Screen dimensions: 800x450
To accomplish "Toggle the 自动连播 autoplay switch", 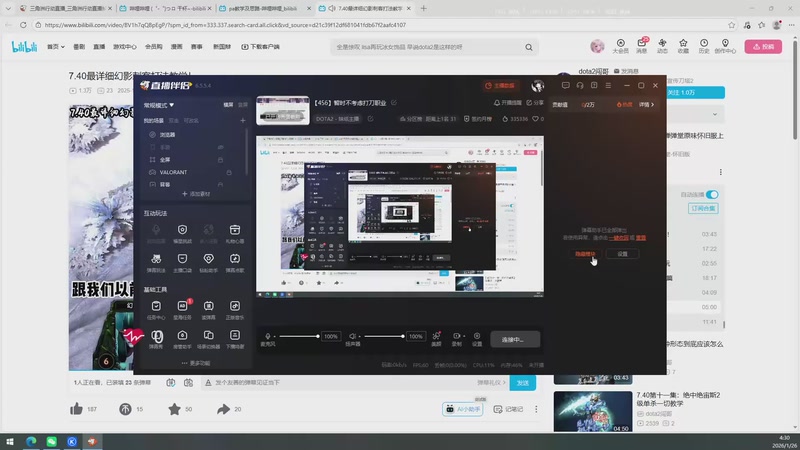I will point(712,194).
